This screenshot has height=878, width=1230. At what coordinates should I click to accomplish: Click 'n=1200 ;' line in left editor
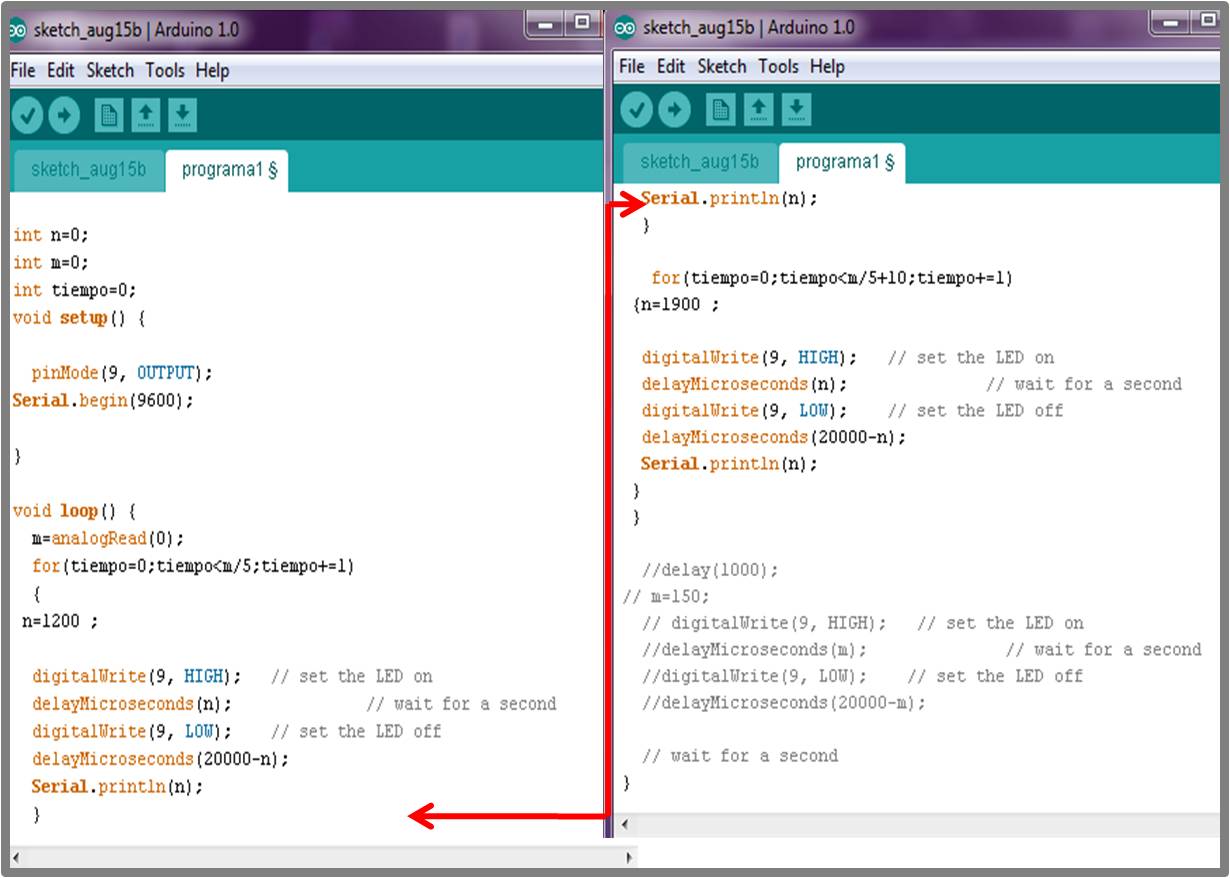tap(60, 621)
